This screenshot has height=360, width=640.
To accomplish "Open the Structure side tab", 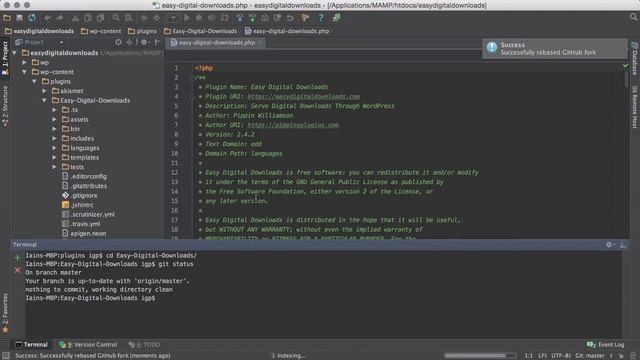I will (5, 106).
